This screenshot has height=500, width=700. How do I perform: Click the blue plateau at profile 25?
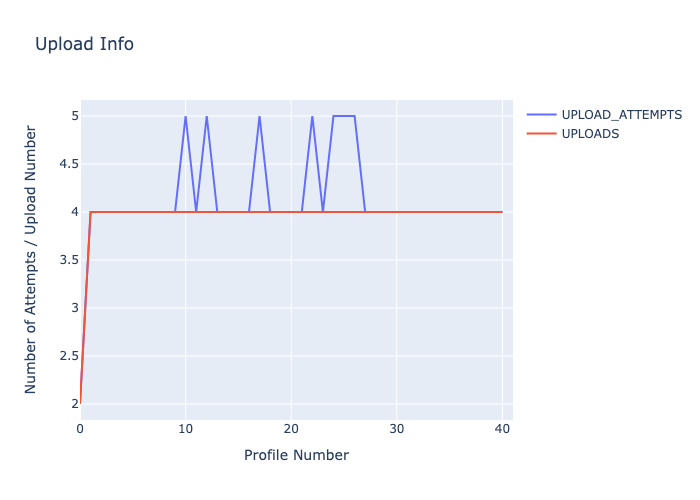click(x=344, y=116)
